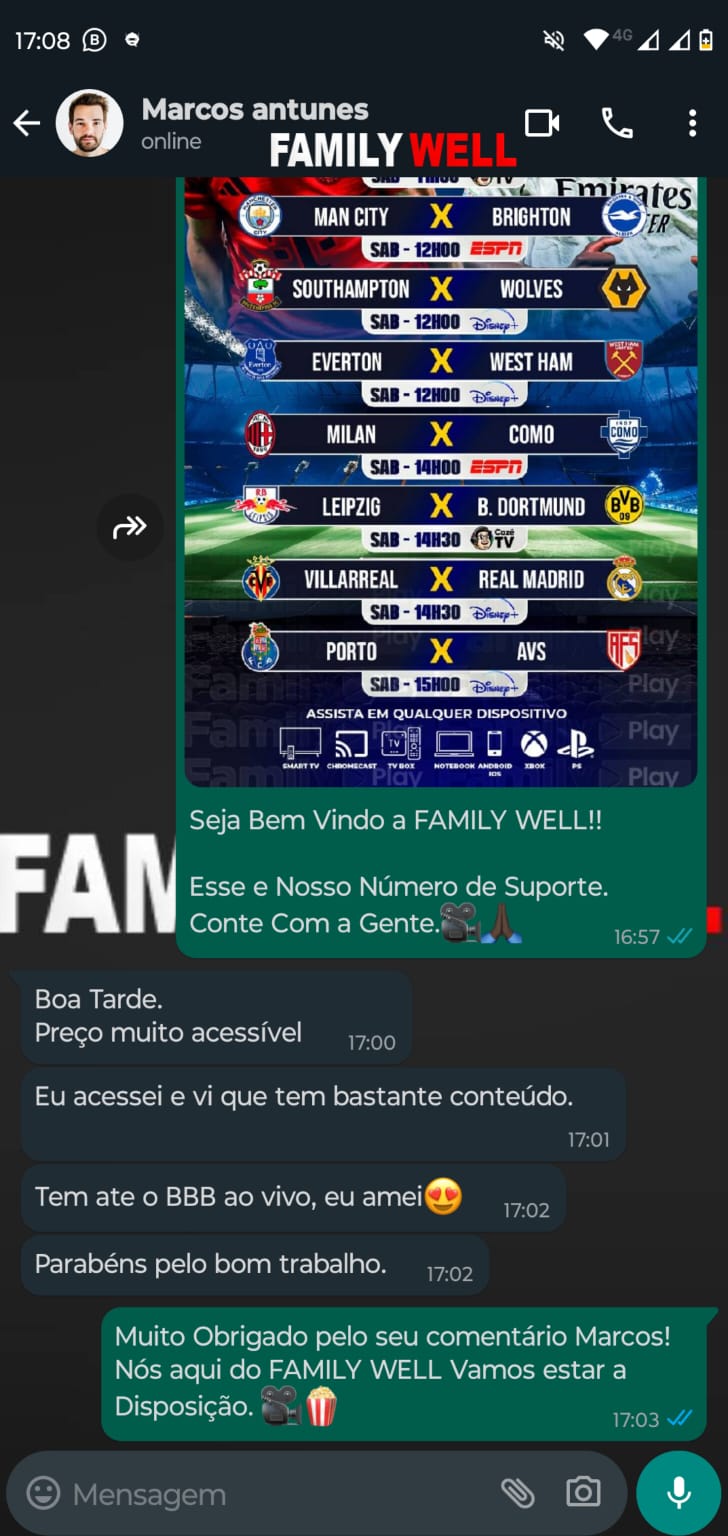Select the 'Muito Obrigado pelo seu comentário' reply
Screen dimensions: 728x1536
(404, 1374)
